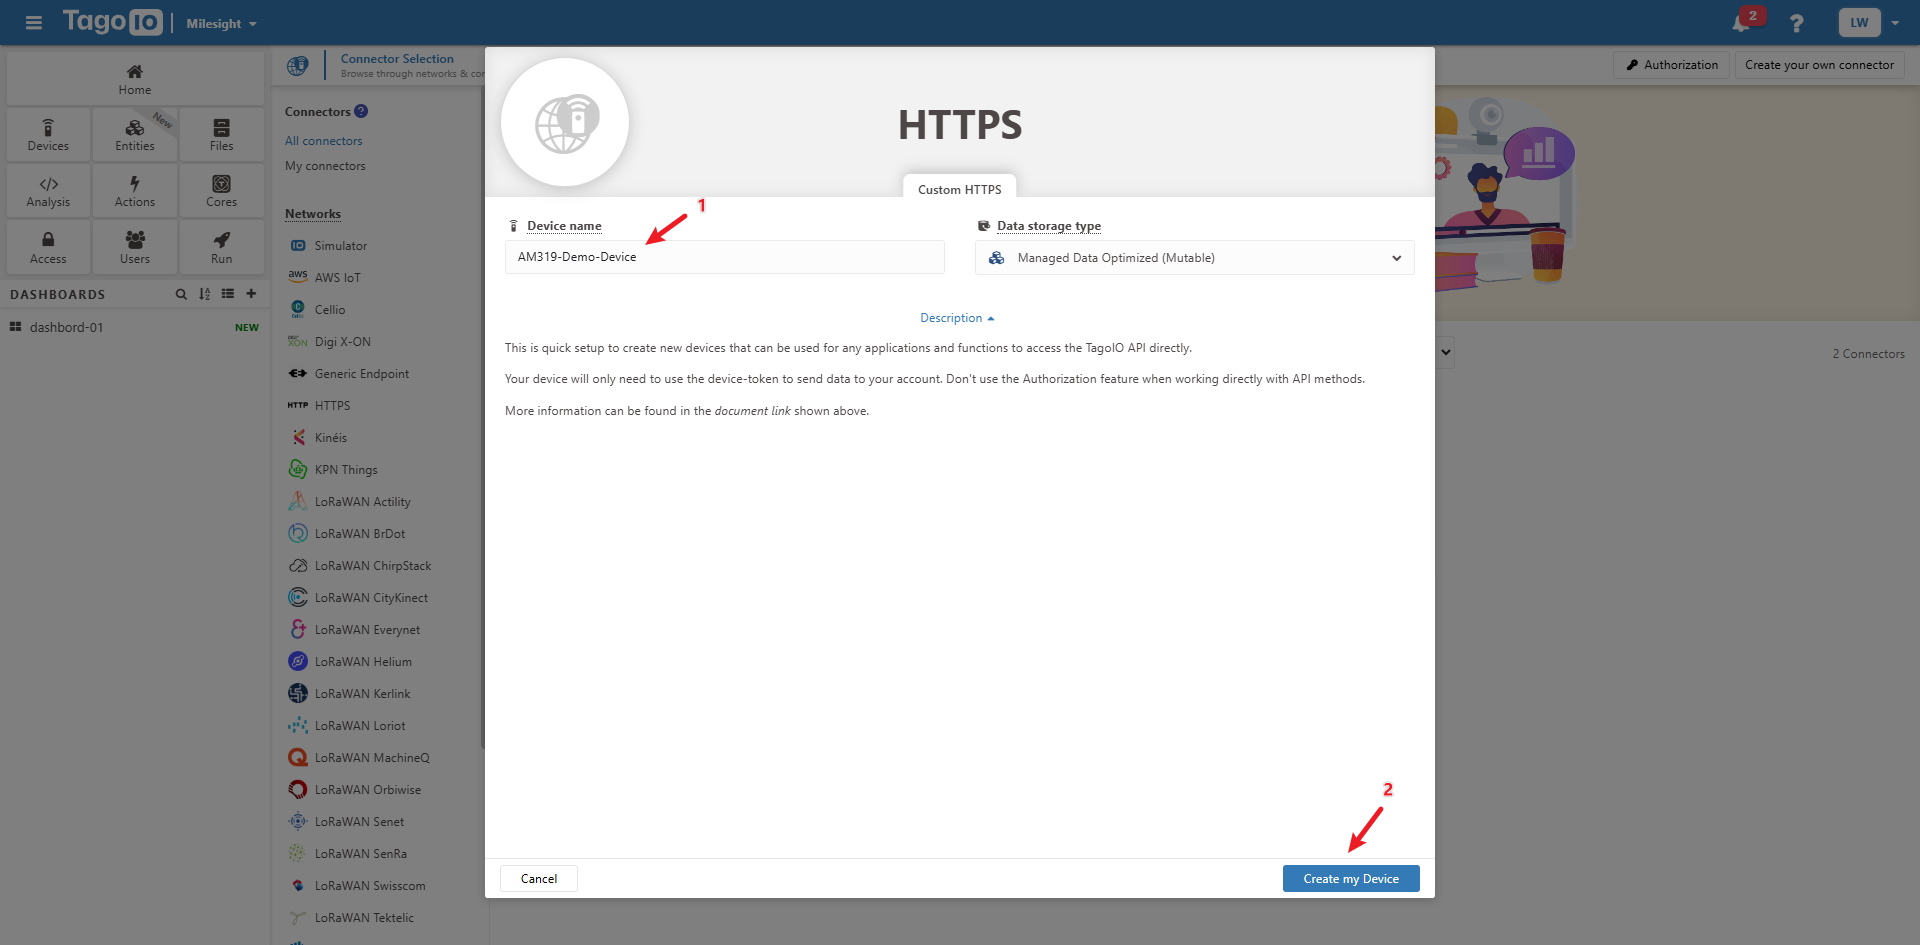Click the HTTPS connector logo circle
The width and height of the screenshot is (1920, 945).
[565, 122]
